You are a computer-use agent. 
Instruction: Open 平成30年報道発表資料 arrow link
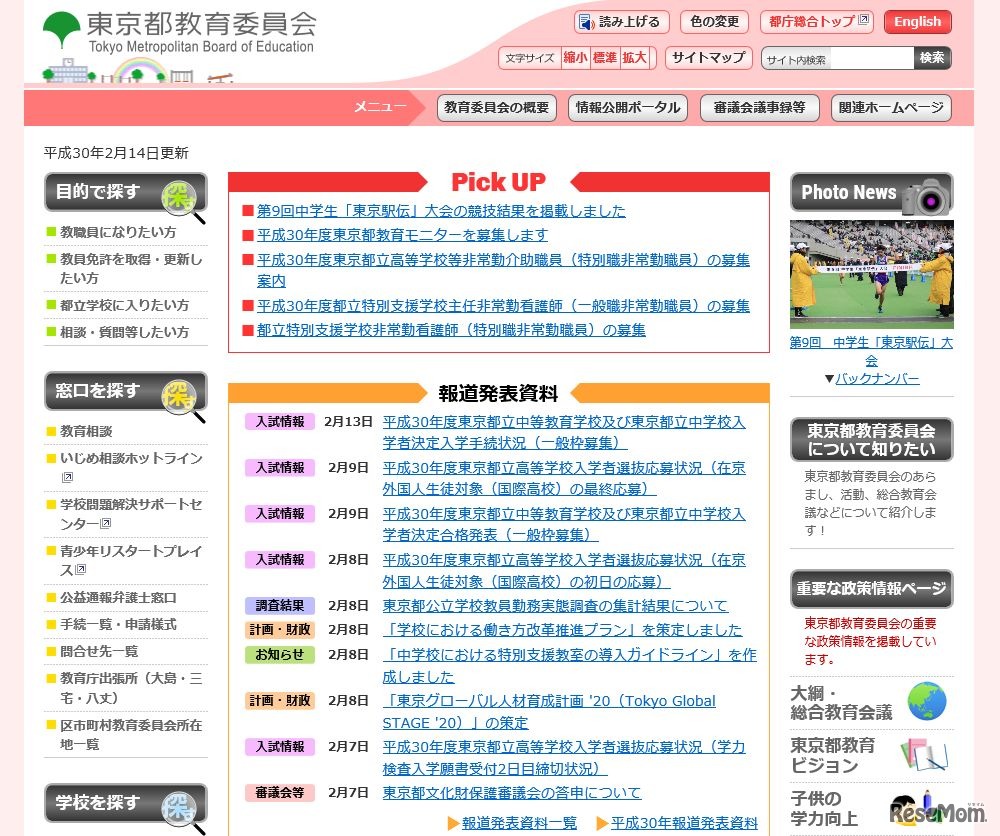676,823
